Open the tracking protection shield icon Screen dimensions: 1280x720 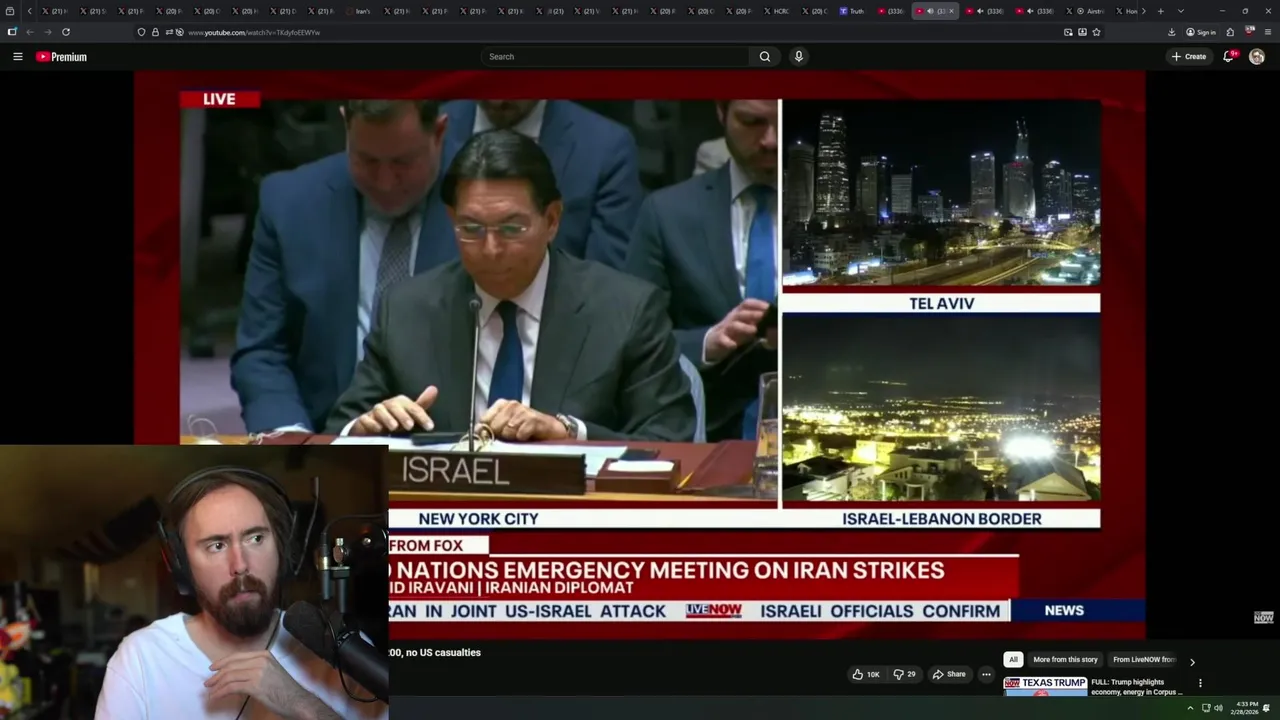pos(141,32)
